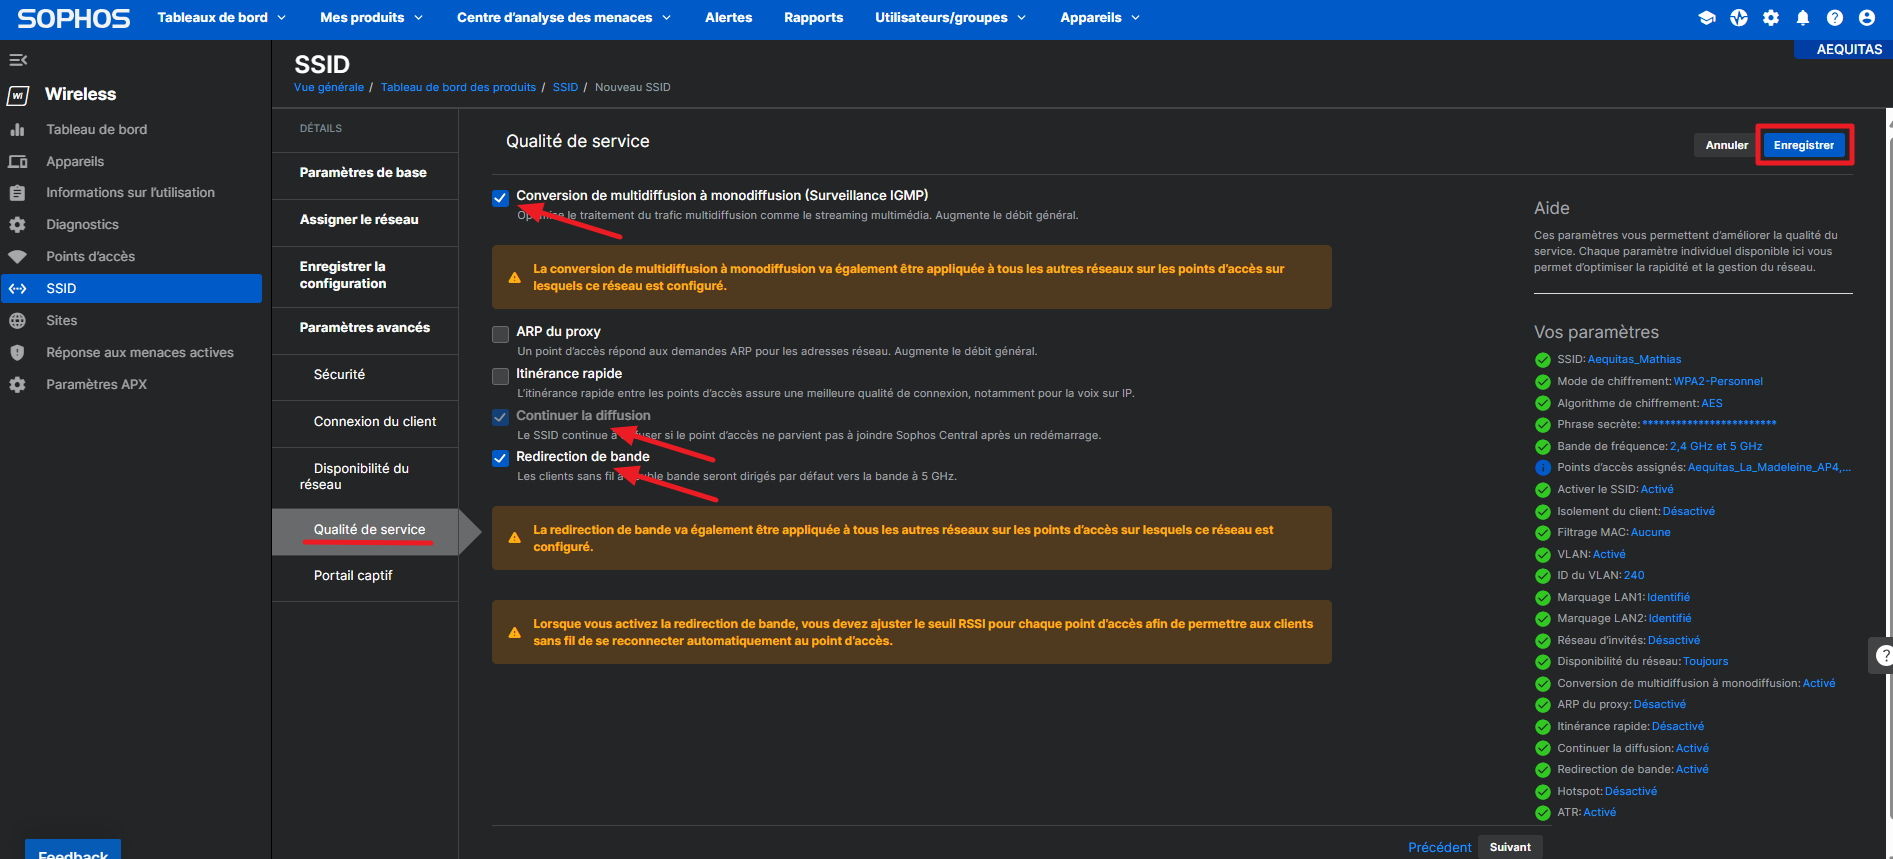
Task: Open Tableau de bord des produits breadcrumb
Action: (x=458, y=87)
